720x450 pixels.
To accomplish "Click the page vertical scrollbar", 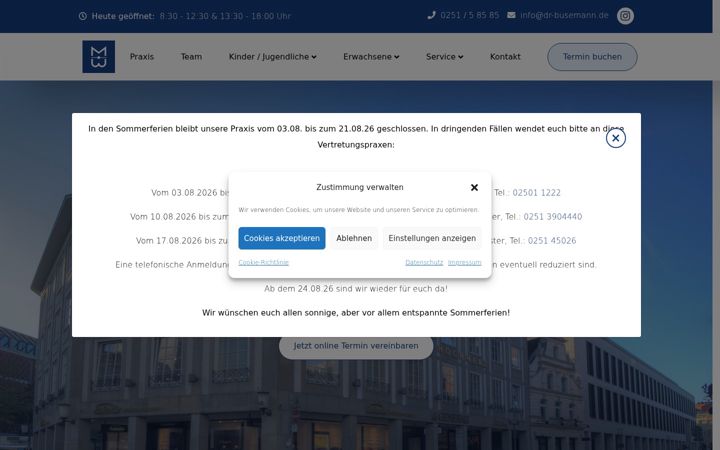I will coord(716,225).
